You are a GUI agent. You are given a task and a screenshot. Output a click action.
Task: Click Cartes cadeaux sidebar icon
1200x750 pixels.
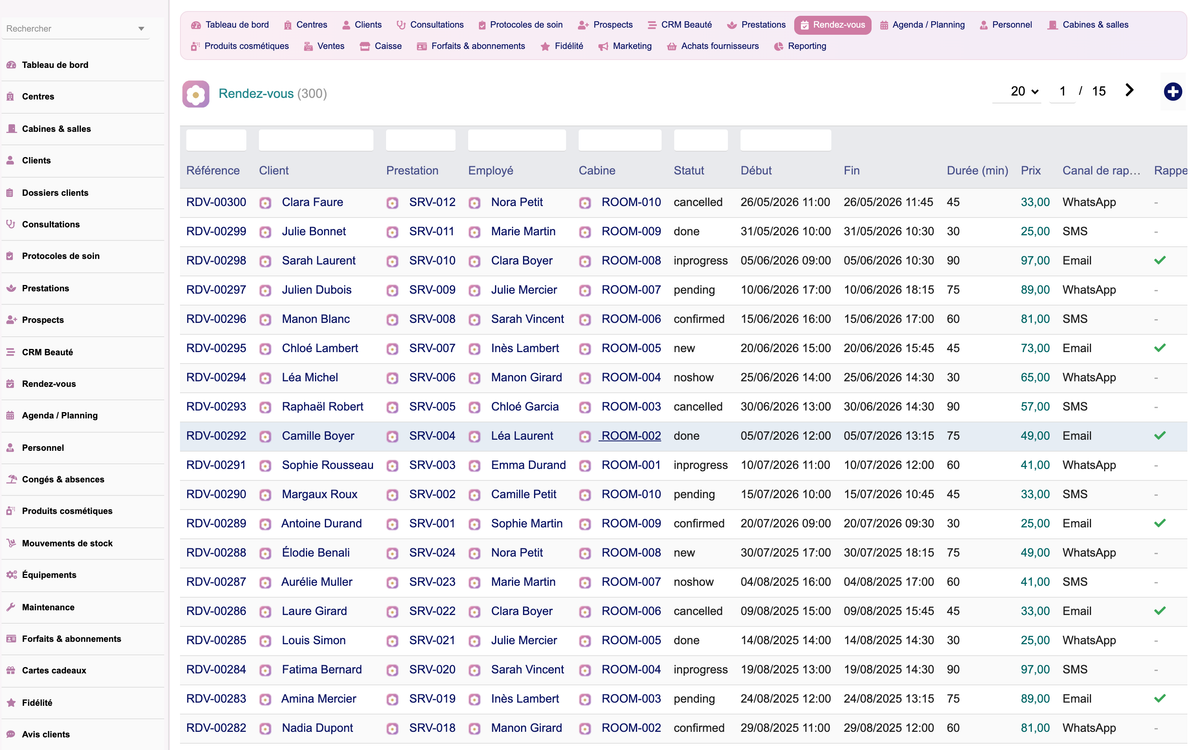point(11,671)
